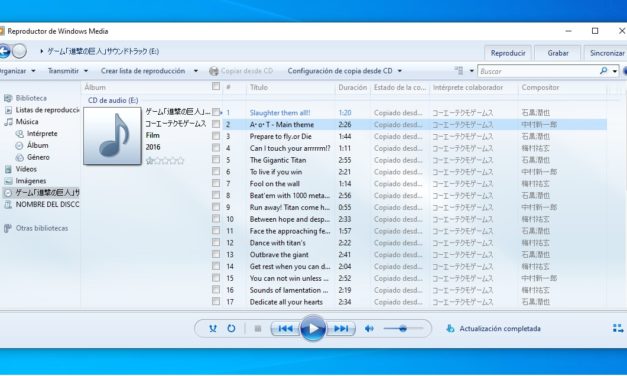This screenshot has height=376, width=627.
Task: Open the Organizar dropdown menu
Action: [17, 71]
